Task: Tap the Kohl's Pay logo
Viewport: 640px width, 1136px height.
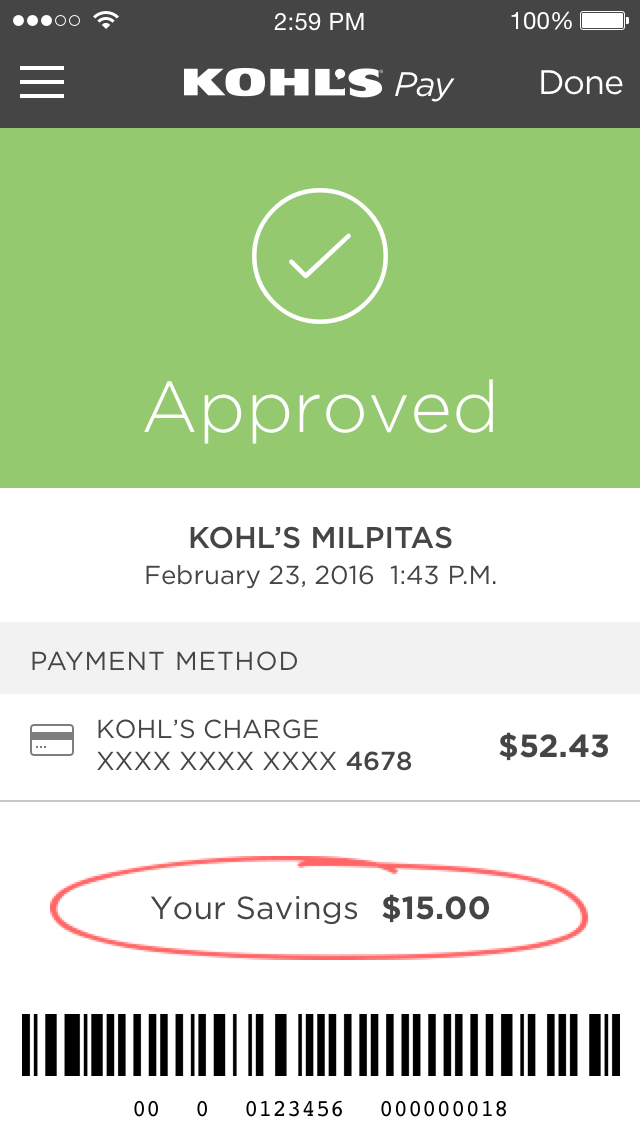Action: click(318, 84)
